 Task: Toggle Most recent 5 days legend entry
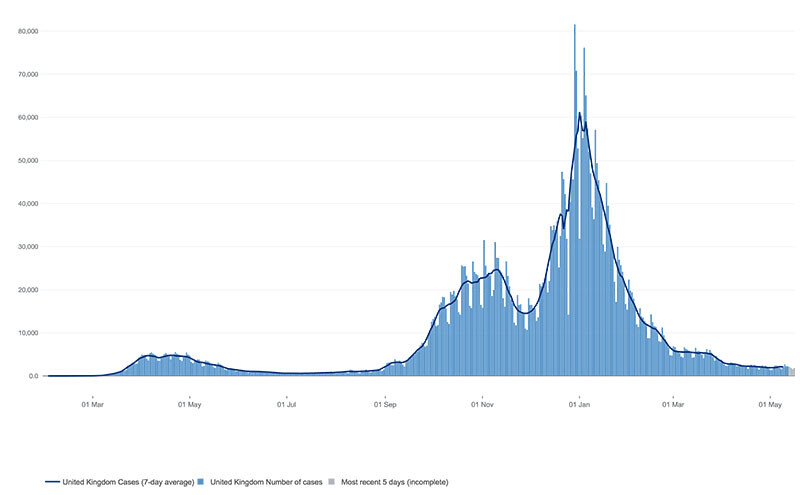pos(388,482)
